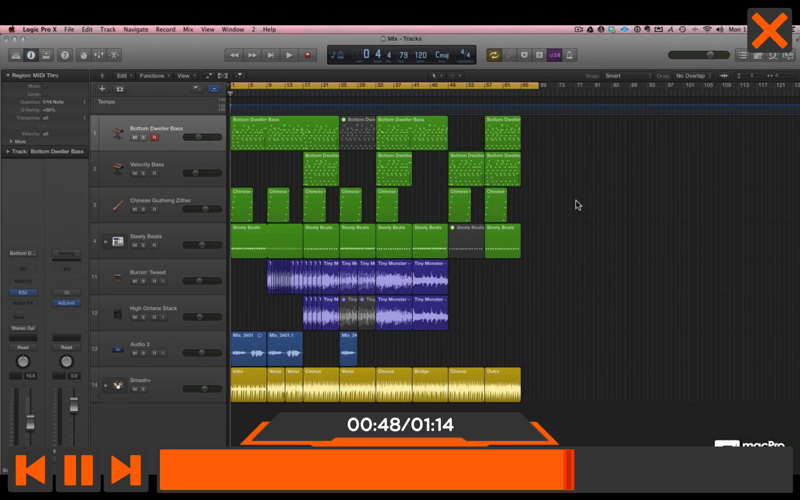The width and height of the screenshot is (800, 500).
Task: Open the Functions dropdown menu
Action: click(x=155, y=76)
